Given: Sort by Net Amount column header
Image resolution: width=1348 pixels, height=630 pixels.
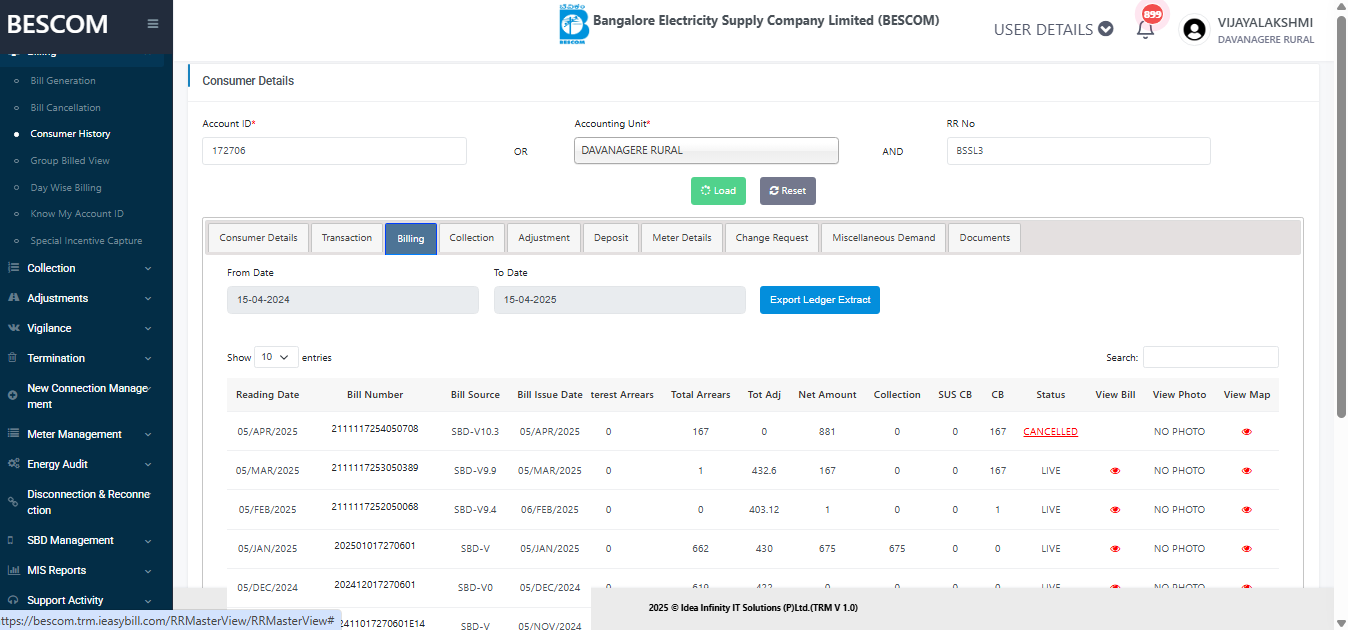Looking at the screenshot, I should click(827, 395).
